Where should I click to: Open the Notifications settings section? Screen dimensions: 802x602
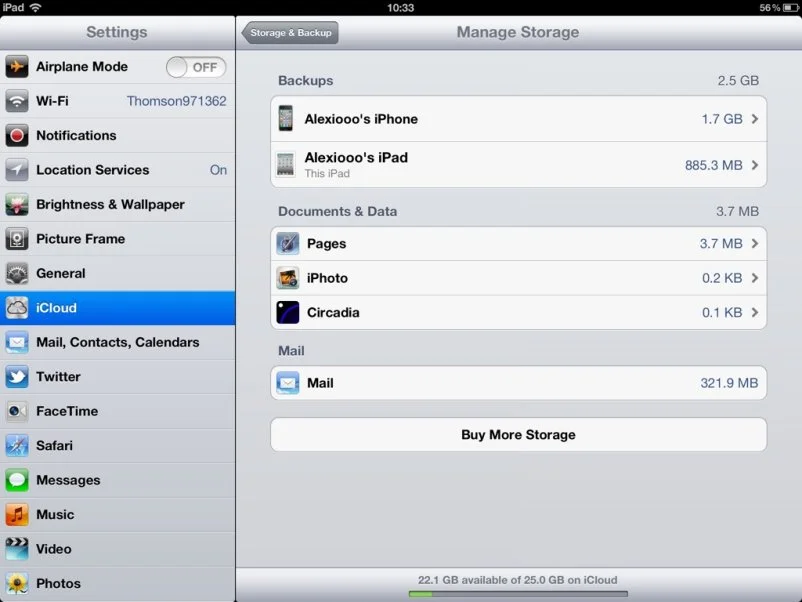118,136
